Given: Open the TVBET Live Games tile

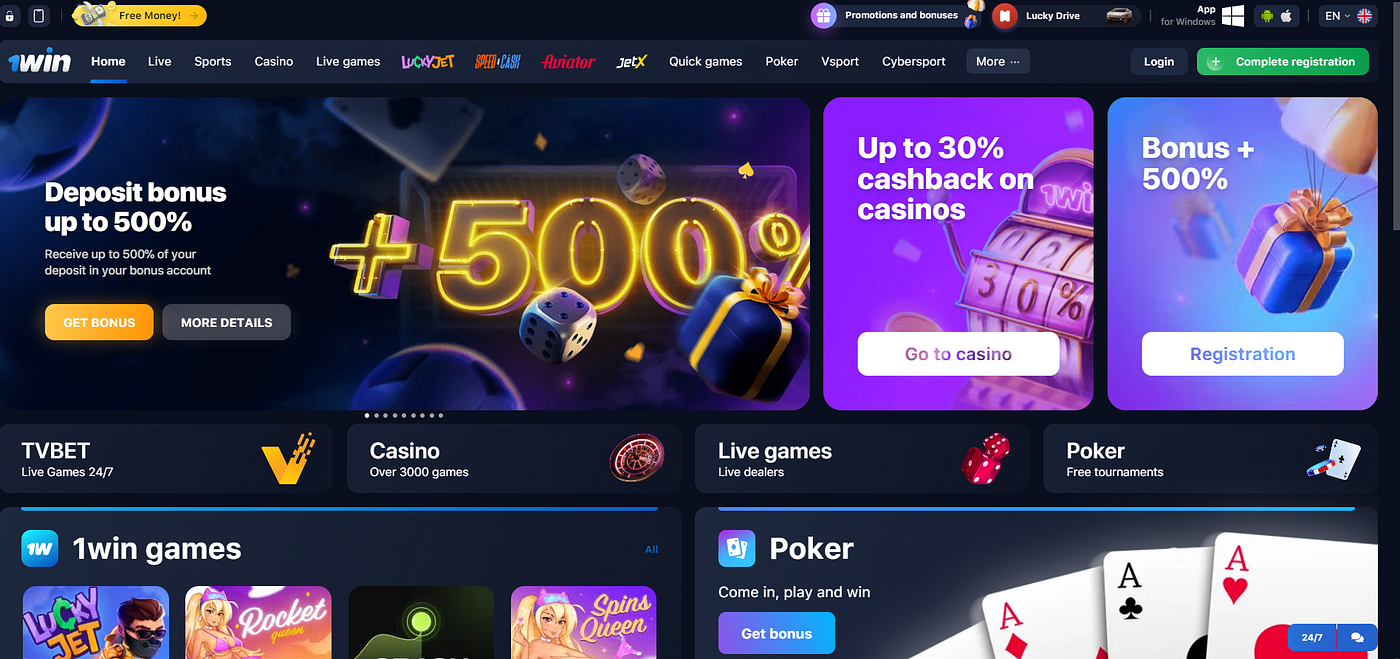Looking at the screenshot, I should [167, 458].
